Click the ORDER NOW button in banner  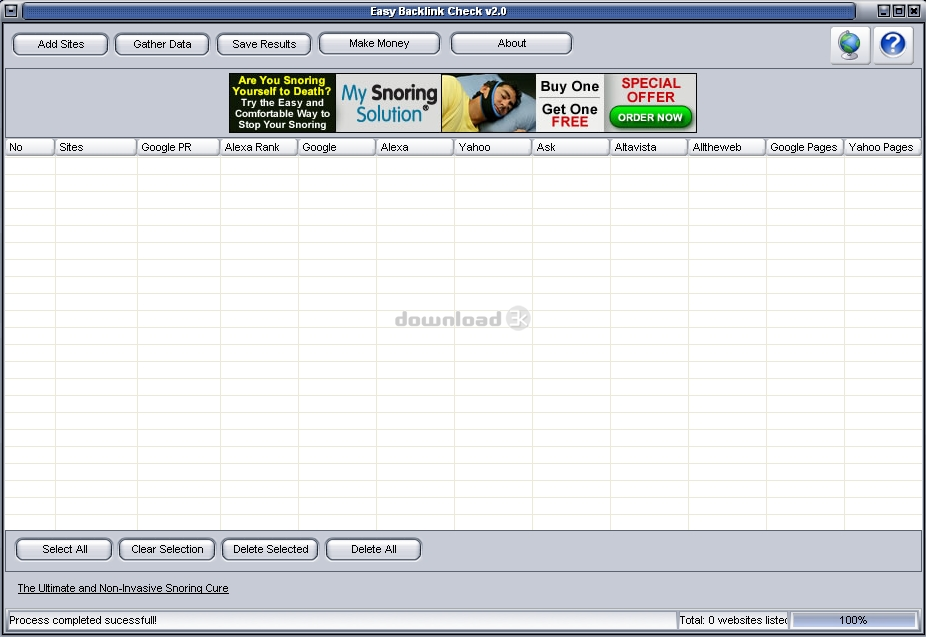(650, 117)
